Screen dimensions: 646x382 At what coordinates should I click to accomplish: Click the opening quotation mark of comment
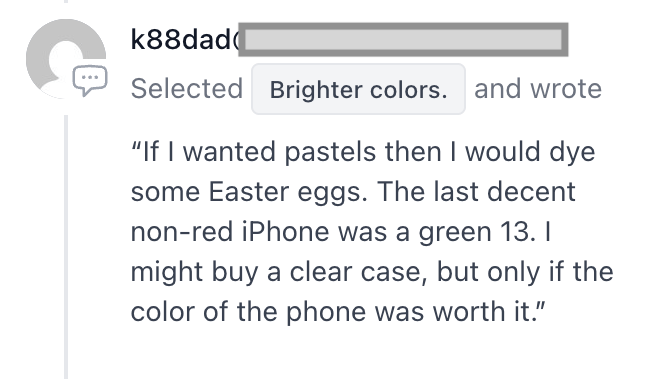coord(136,145)
